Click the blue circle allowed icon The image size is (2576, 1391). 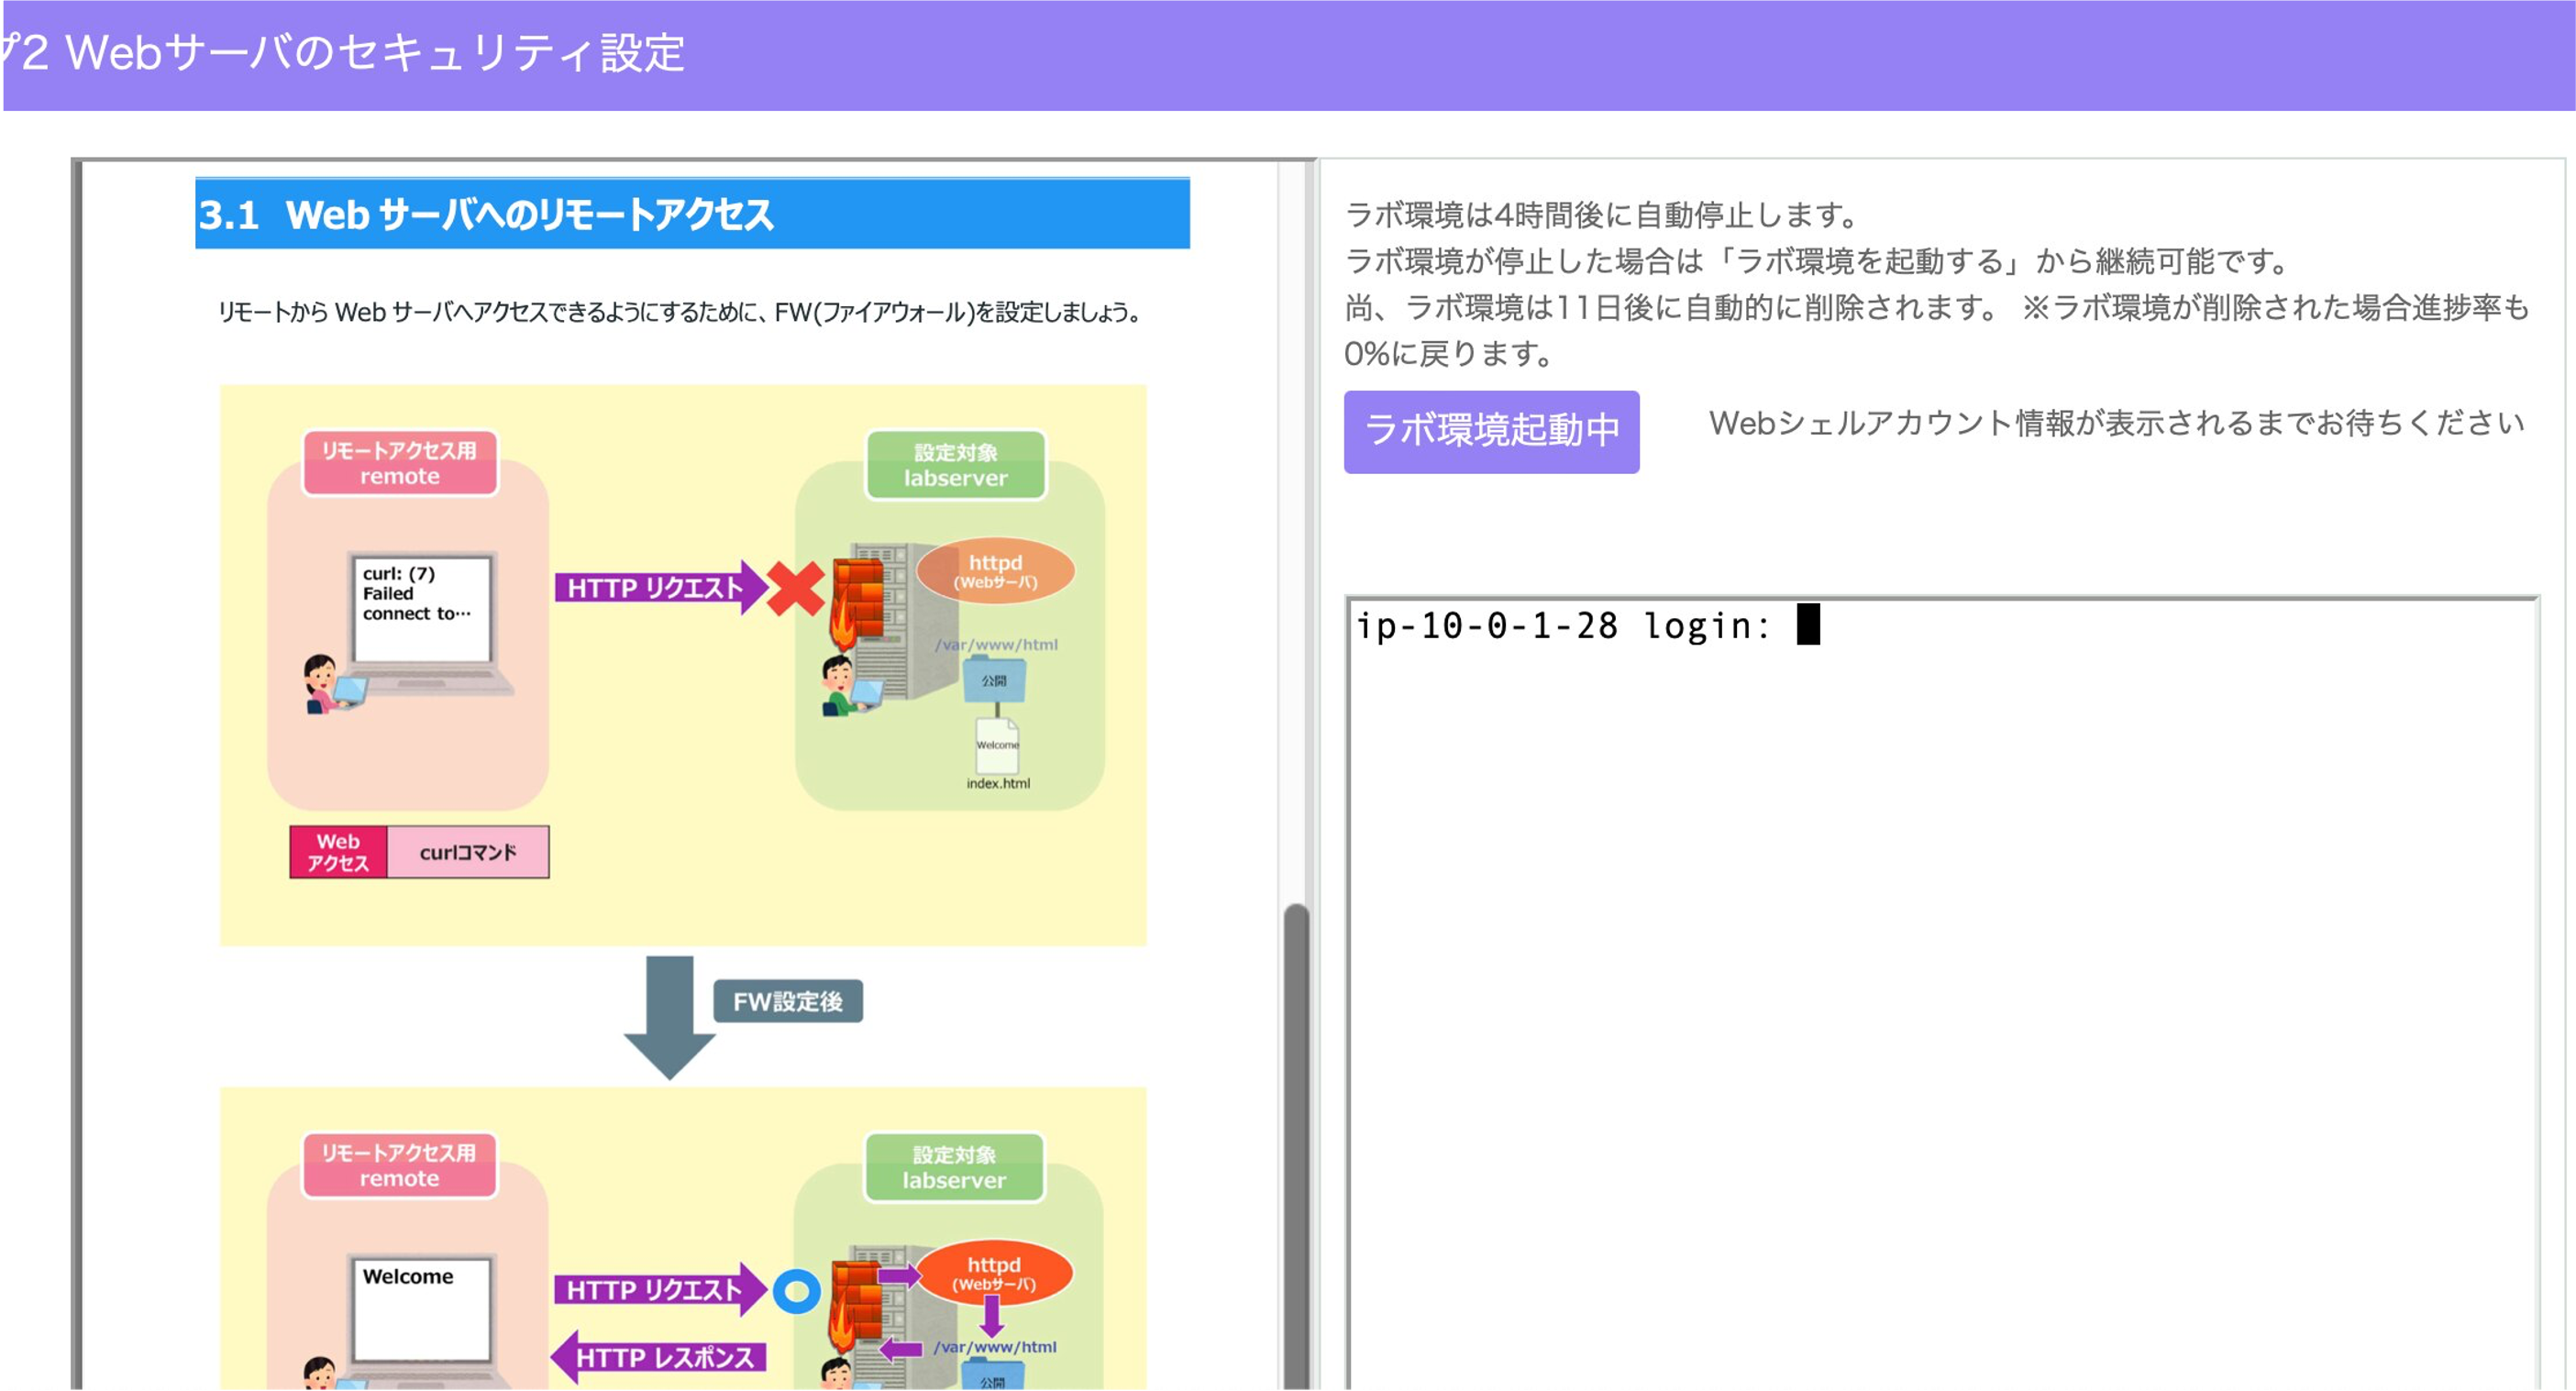point(797,1291)
